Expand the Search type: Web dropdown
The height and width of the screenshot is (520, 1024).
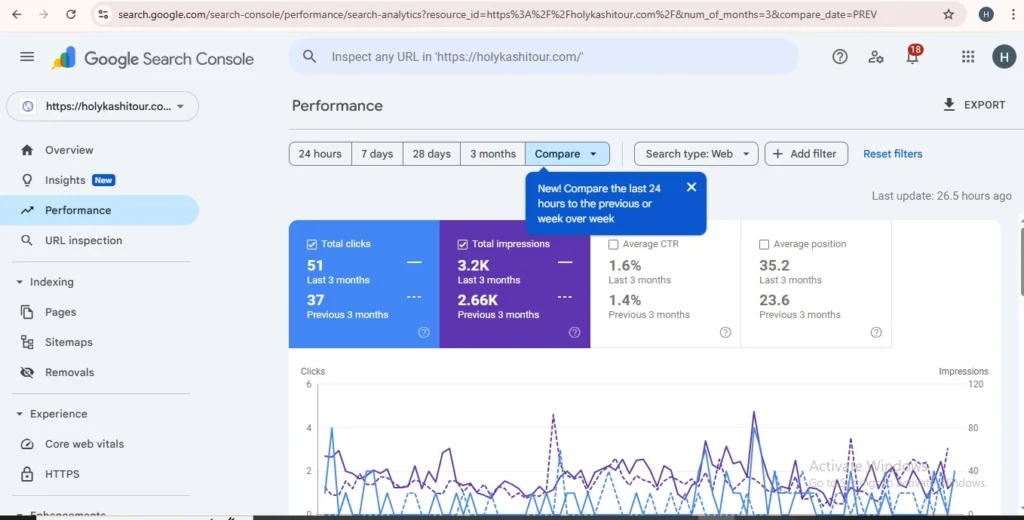click(696, 154)
